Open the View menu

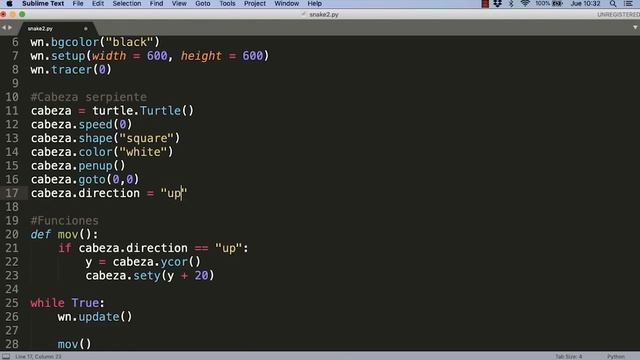179,4
